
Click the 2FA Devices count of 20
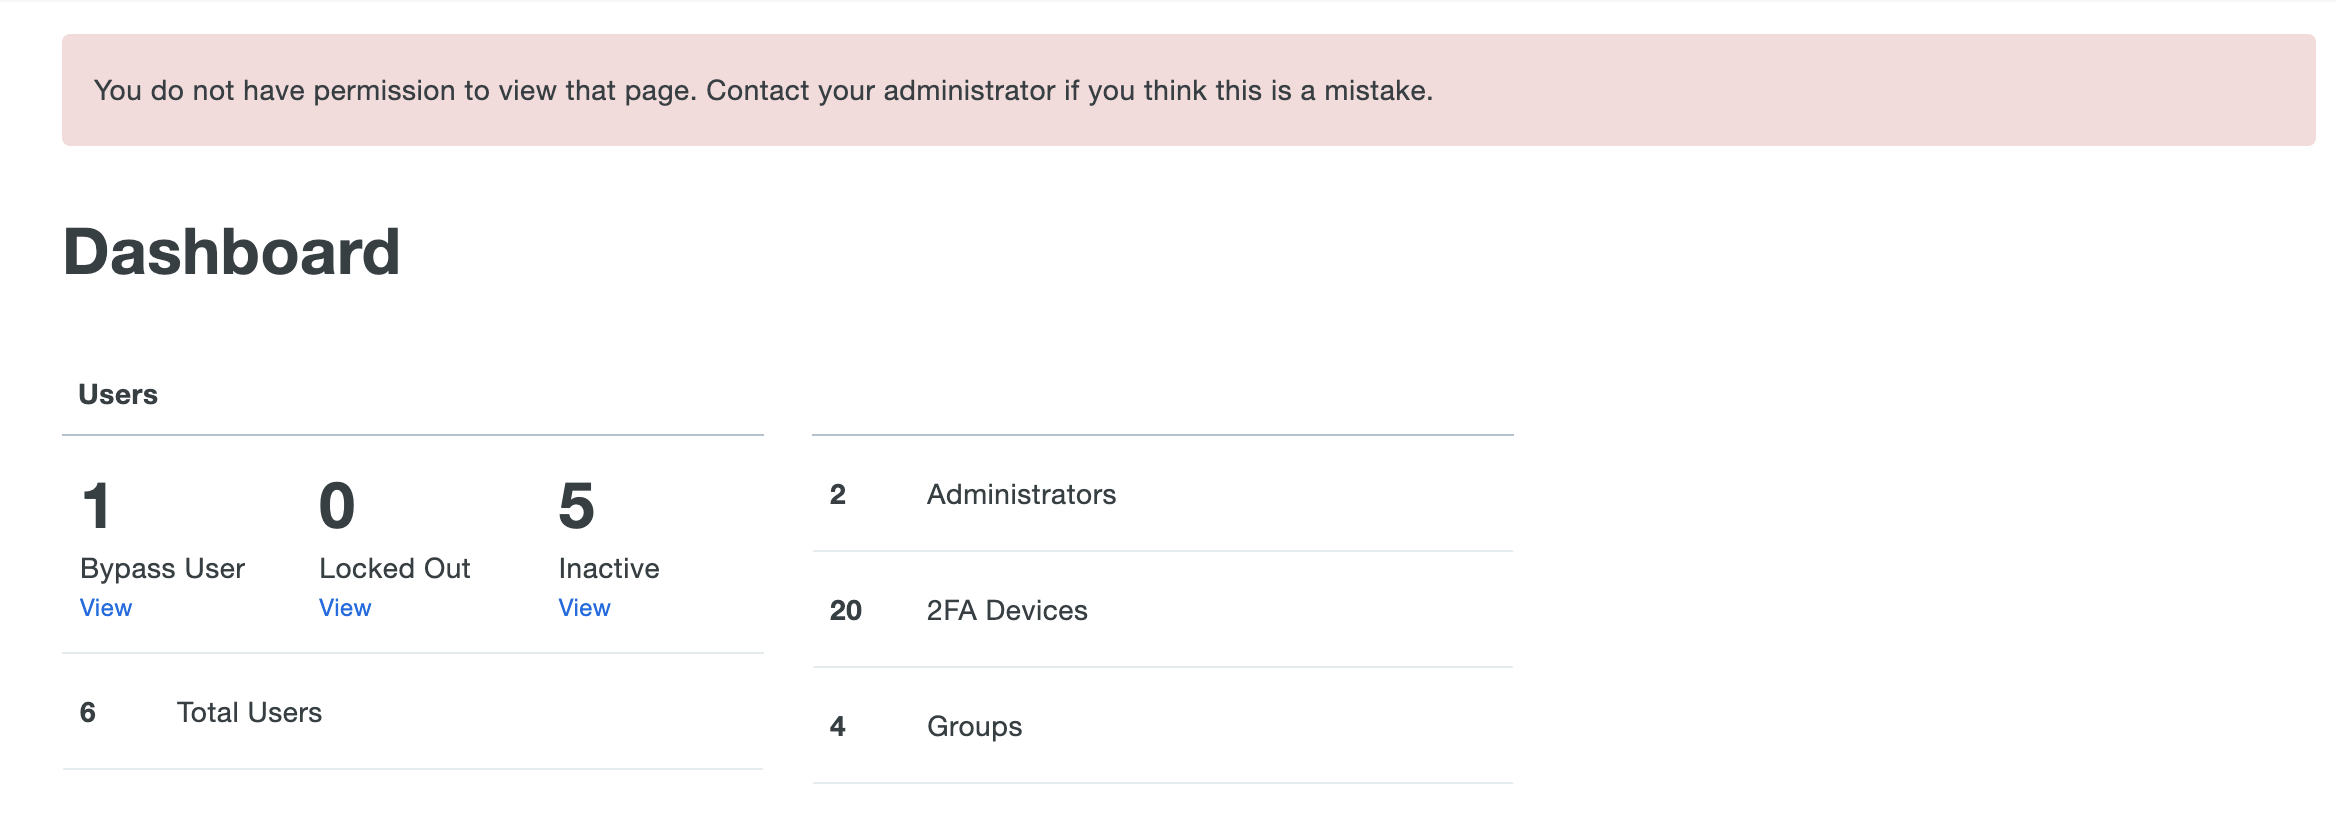tap(845, 609)
